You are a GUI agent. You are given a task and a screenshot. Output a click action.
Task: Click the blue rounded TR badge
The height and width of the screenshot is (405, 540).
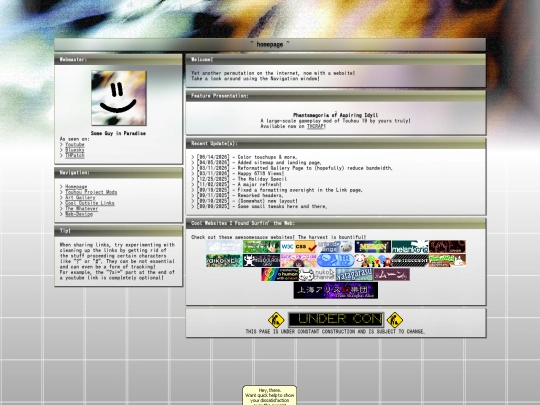click(x=335, y=261)
